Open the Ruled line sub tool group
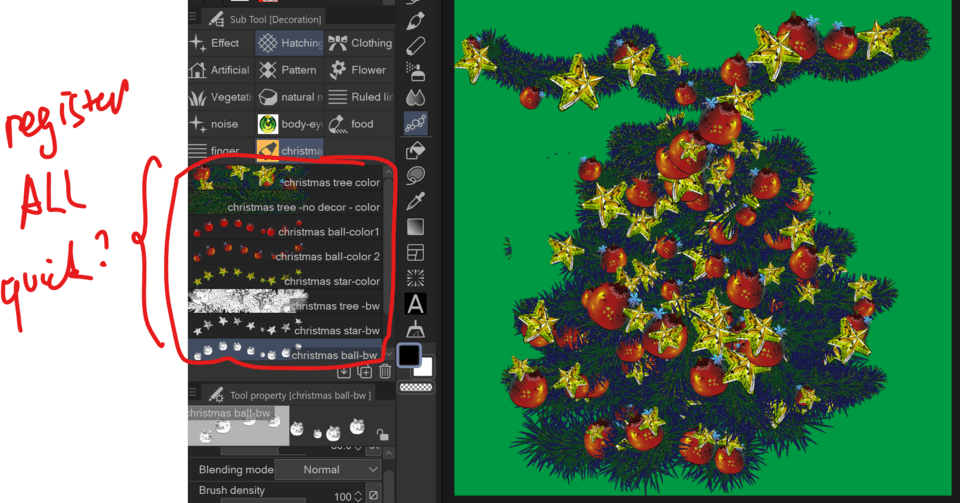This screenshot has width=960, height=503. click(359, 97)
